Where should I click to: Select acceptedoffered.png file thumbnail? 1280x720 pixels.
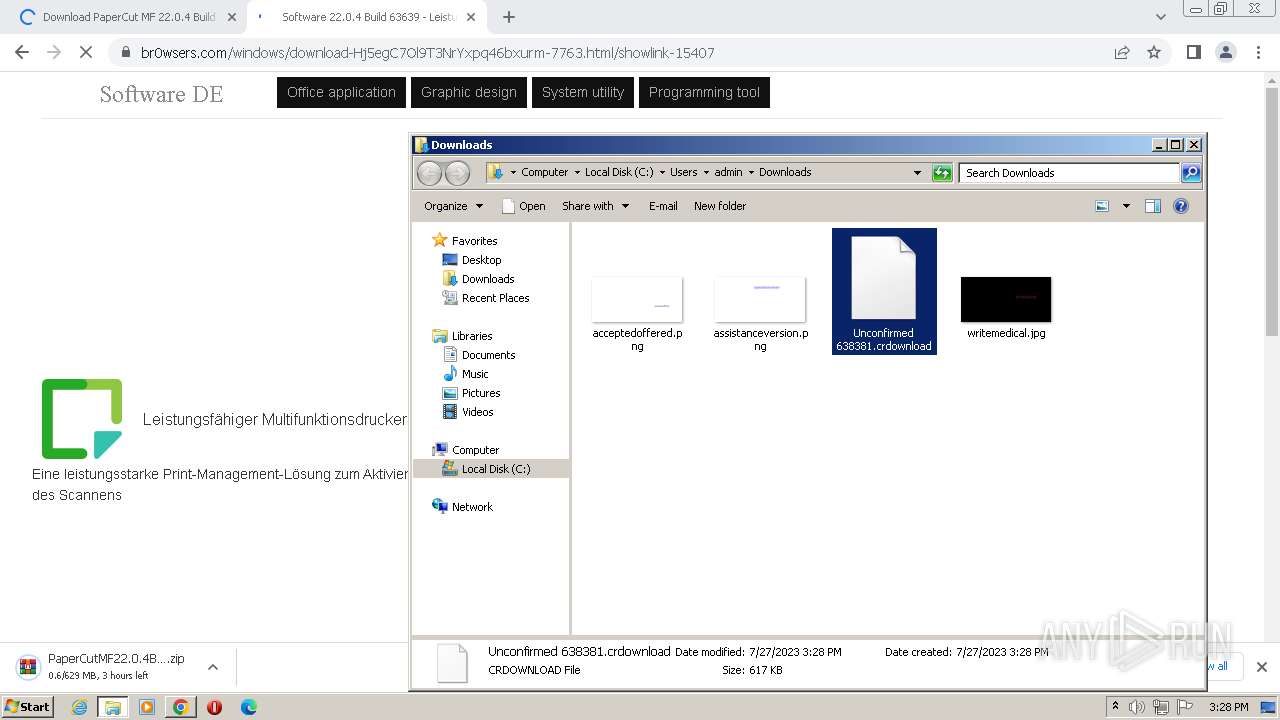(x=637, y=300)
